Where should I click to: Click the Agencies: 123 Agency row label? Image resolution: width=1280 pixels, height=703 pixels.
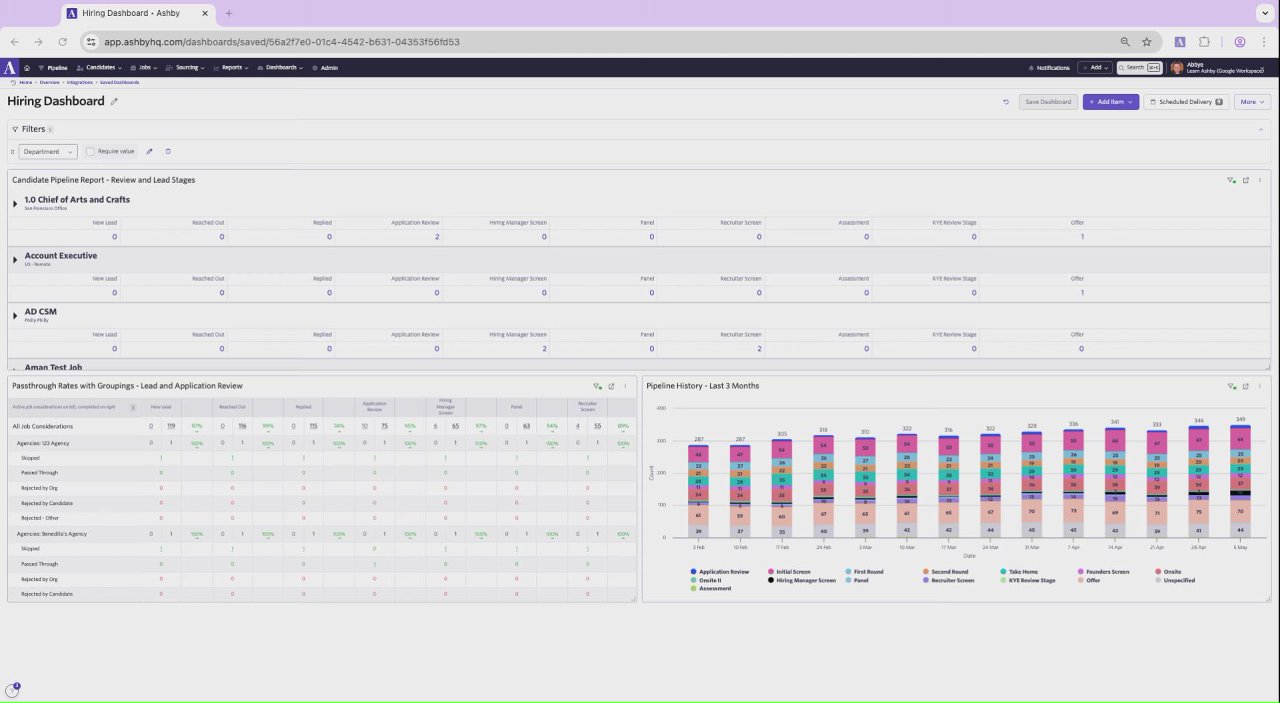coord(43,443)
